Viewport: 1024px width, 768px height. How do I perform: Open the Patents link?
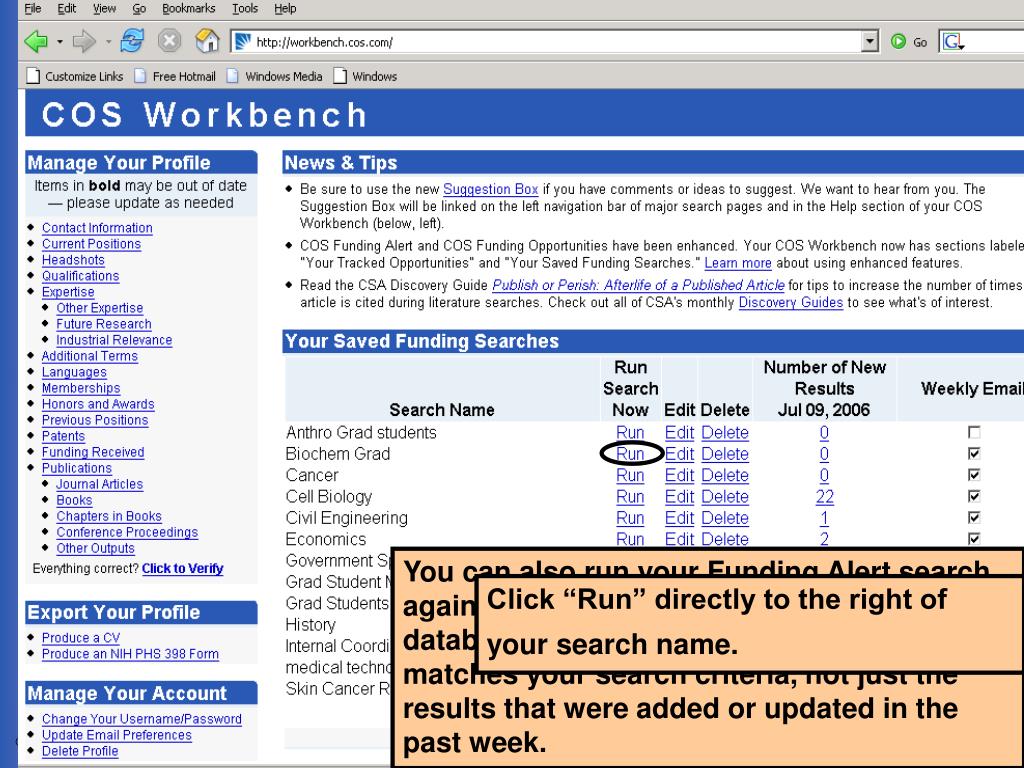[x=63, y=436]
